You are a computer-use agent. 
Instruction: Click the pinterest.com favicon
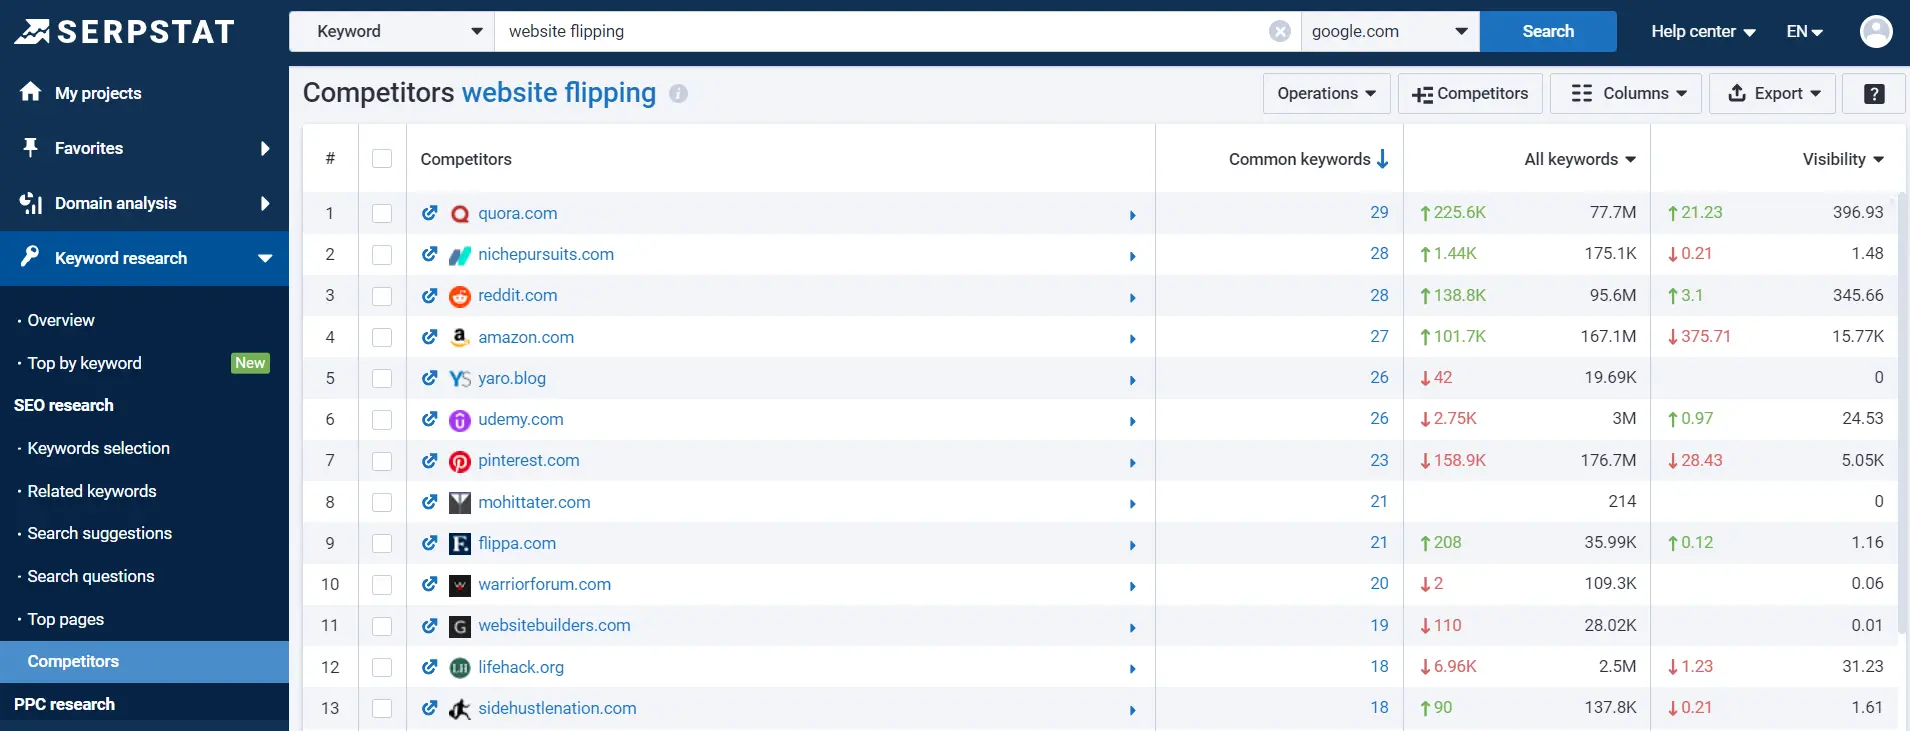tap(460, 461)
